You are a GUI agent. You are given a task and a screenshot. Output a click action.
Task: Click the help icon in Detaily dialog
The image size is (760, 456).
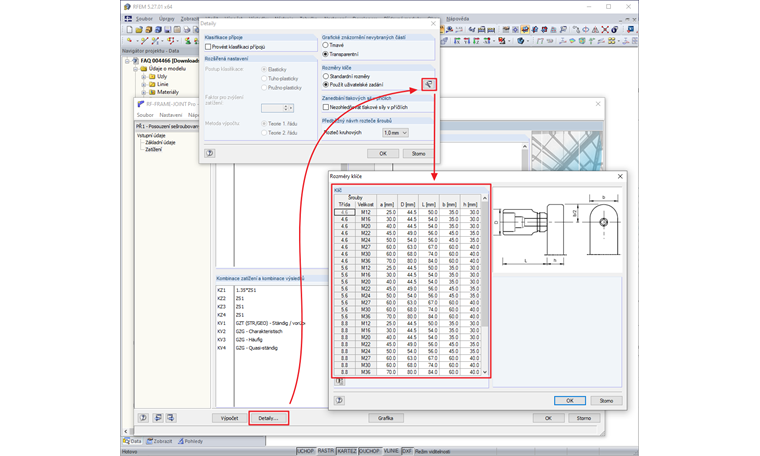[x=209, y=153]
